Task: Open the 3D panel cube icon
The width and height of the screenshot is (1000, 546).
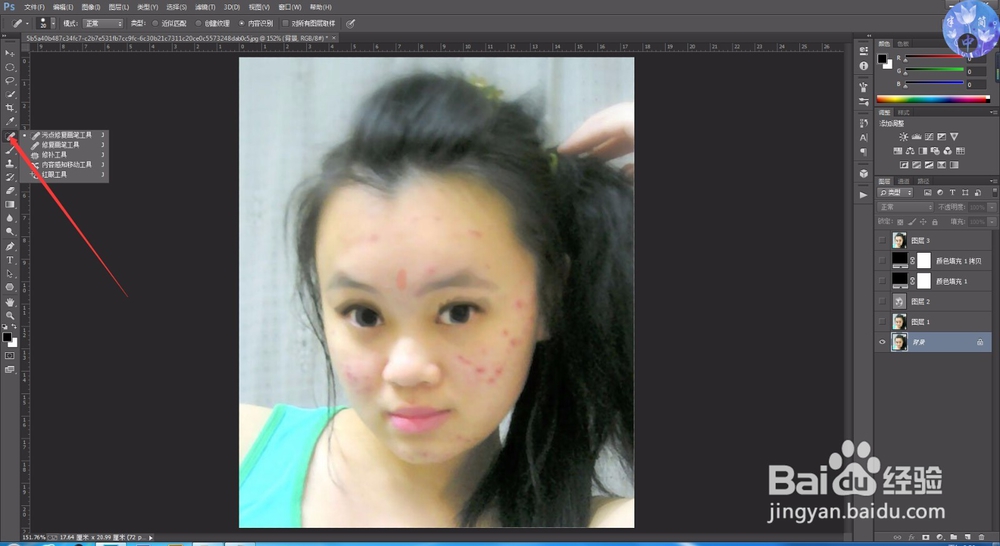Action: 864,173
